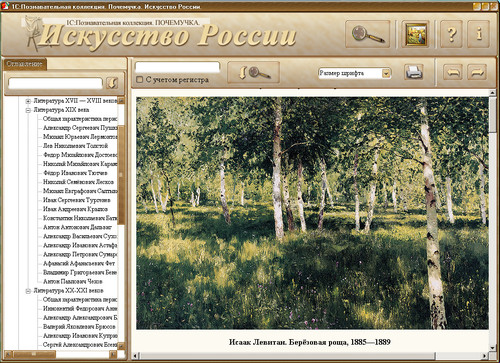Open 'Иван Сергеевич Тургенев' entry

coord(77,200)
